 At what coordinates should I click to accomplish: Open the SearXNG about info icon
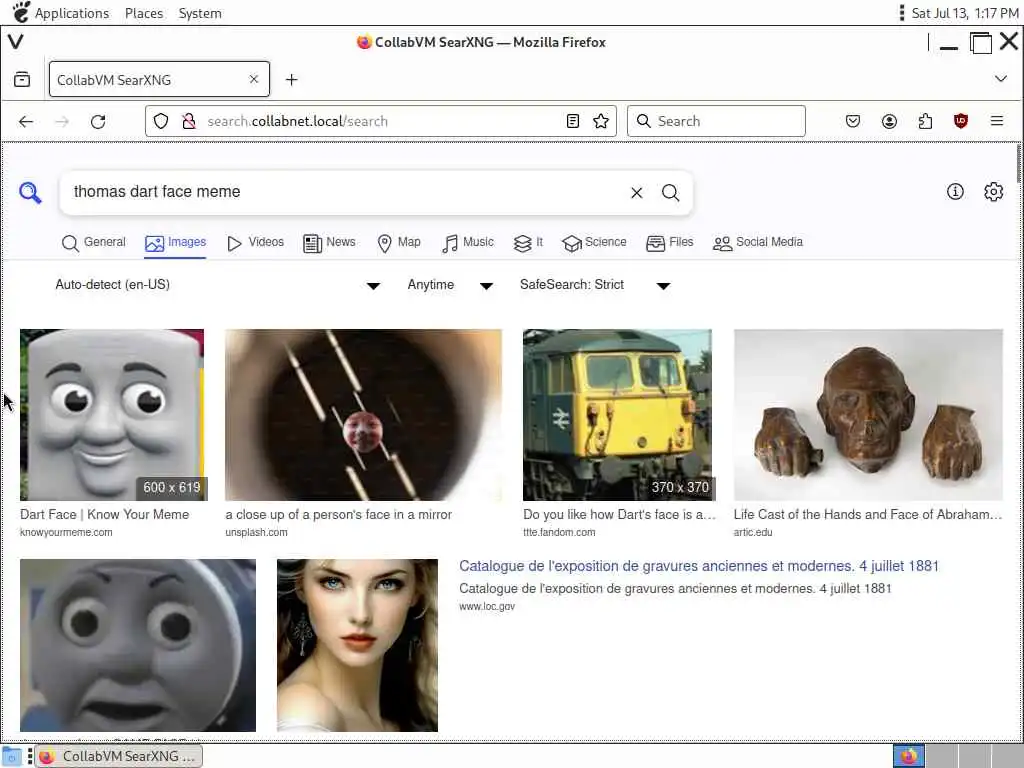pyautogui.click(x=955, y=191)
